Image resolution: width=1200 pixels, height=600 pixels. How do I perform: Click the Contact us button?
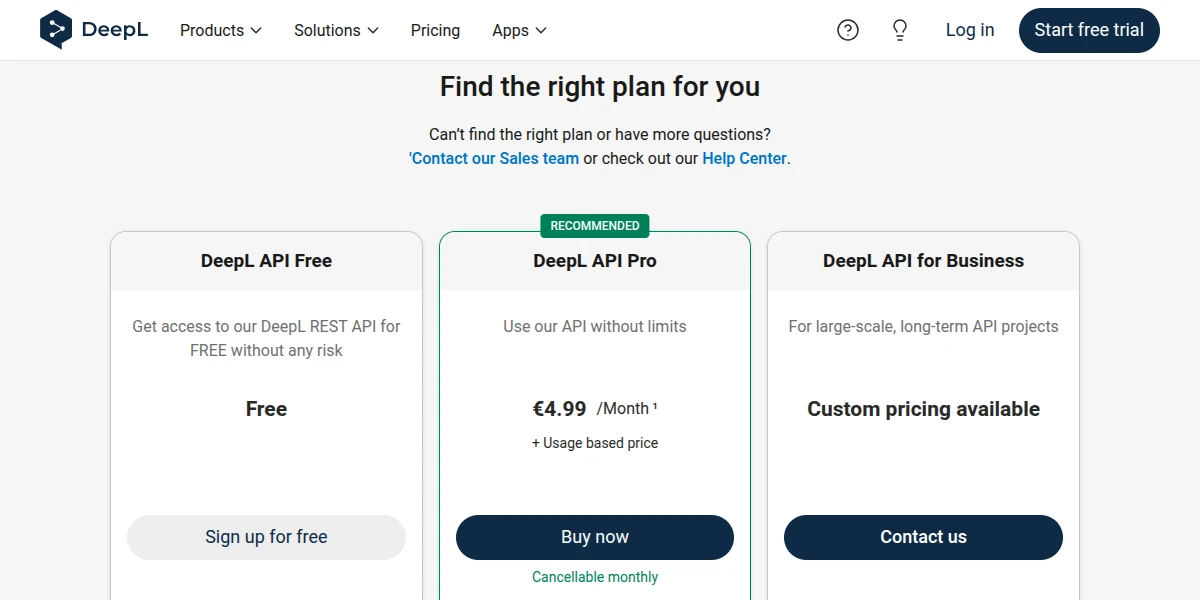pyautogui.click(x=923, y=537)
